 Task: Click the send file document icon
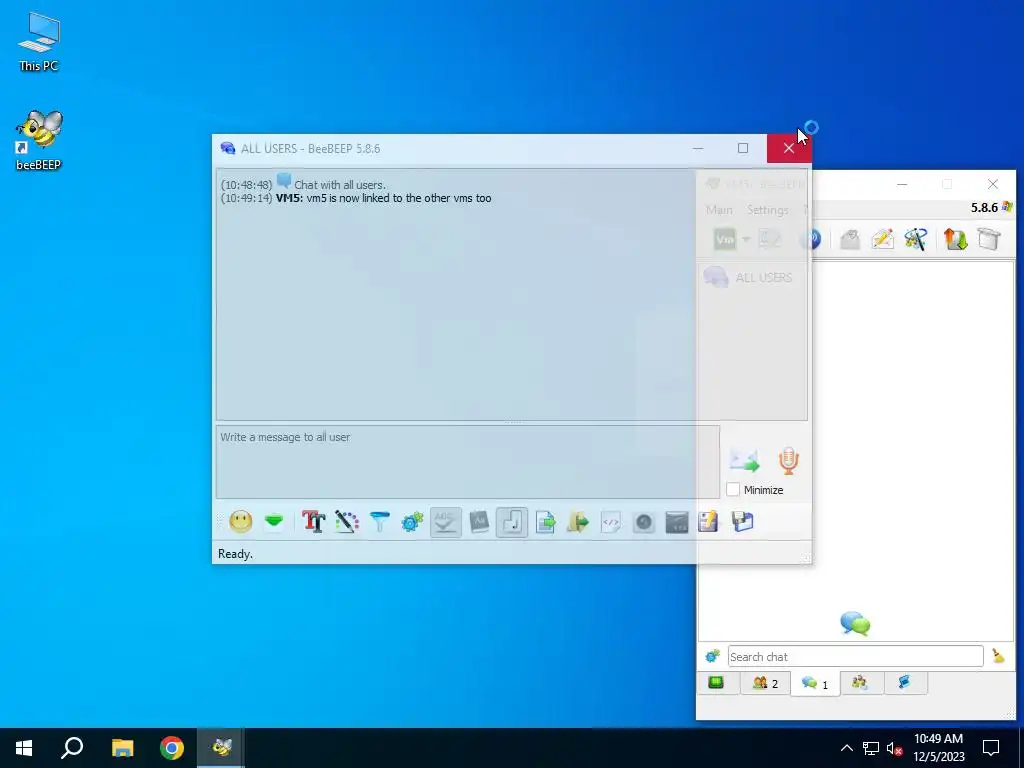click(x=545, y=522)
